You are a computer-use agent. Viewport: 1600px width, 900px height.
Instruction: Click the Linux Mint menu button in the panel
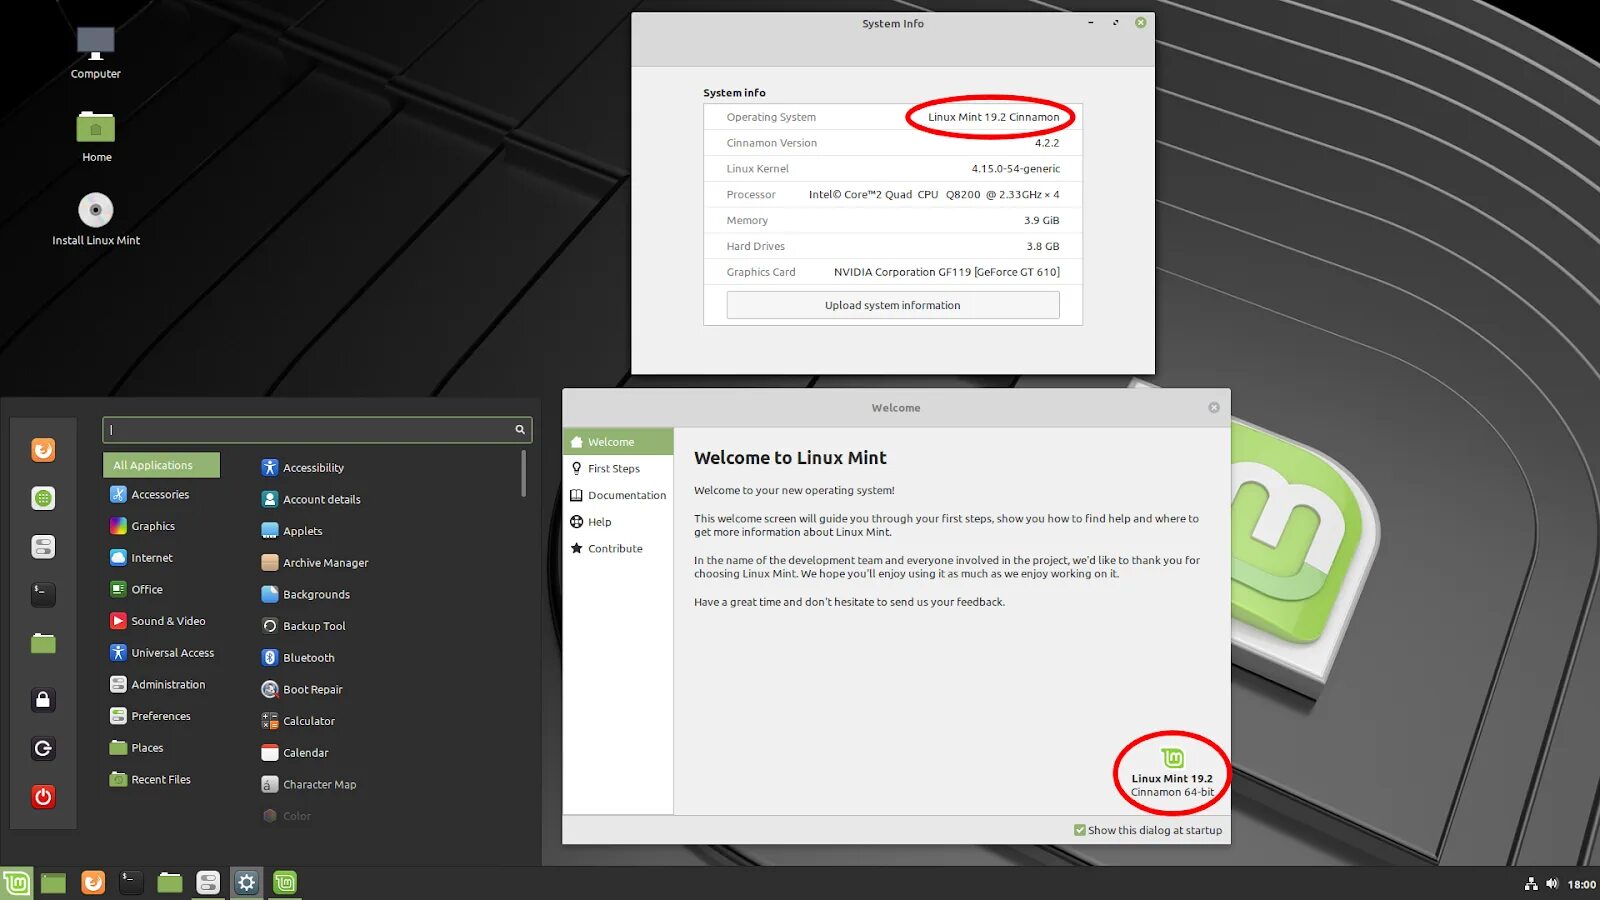coord(16,882)
